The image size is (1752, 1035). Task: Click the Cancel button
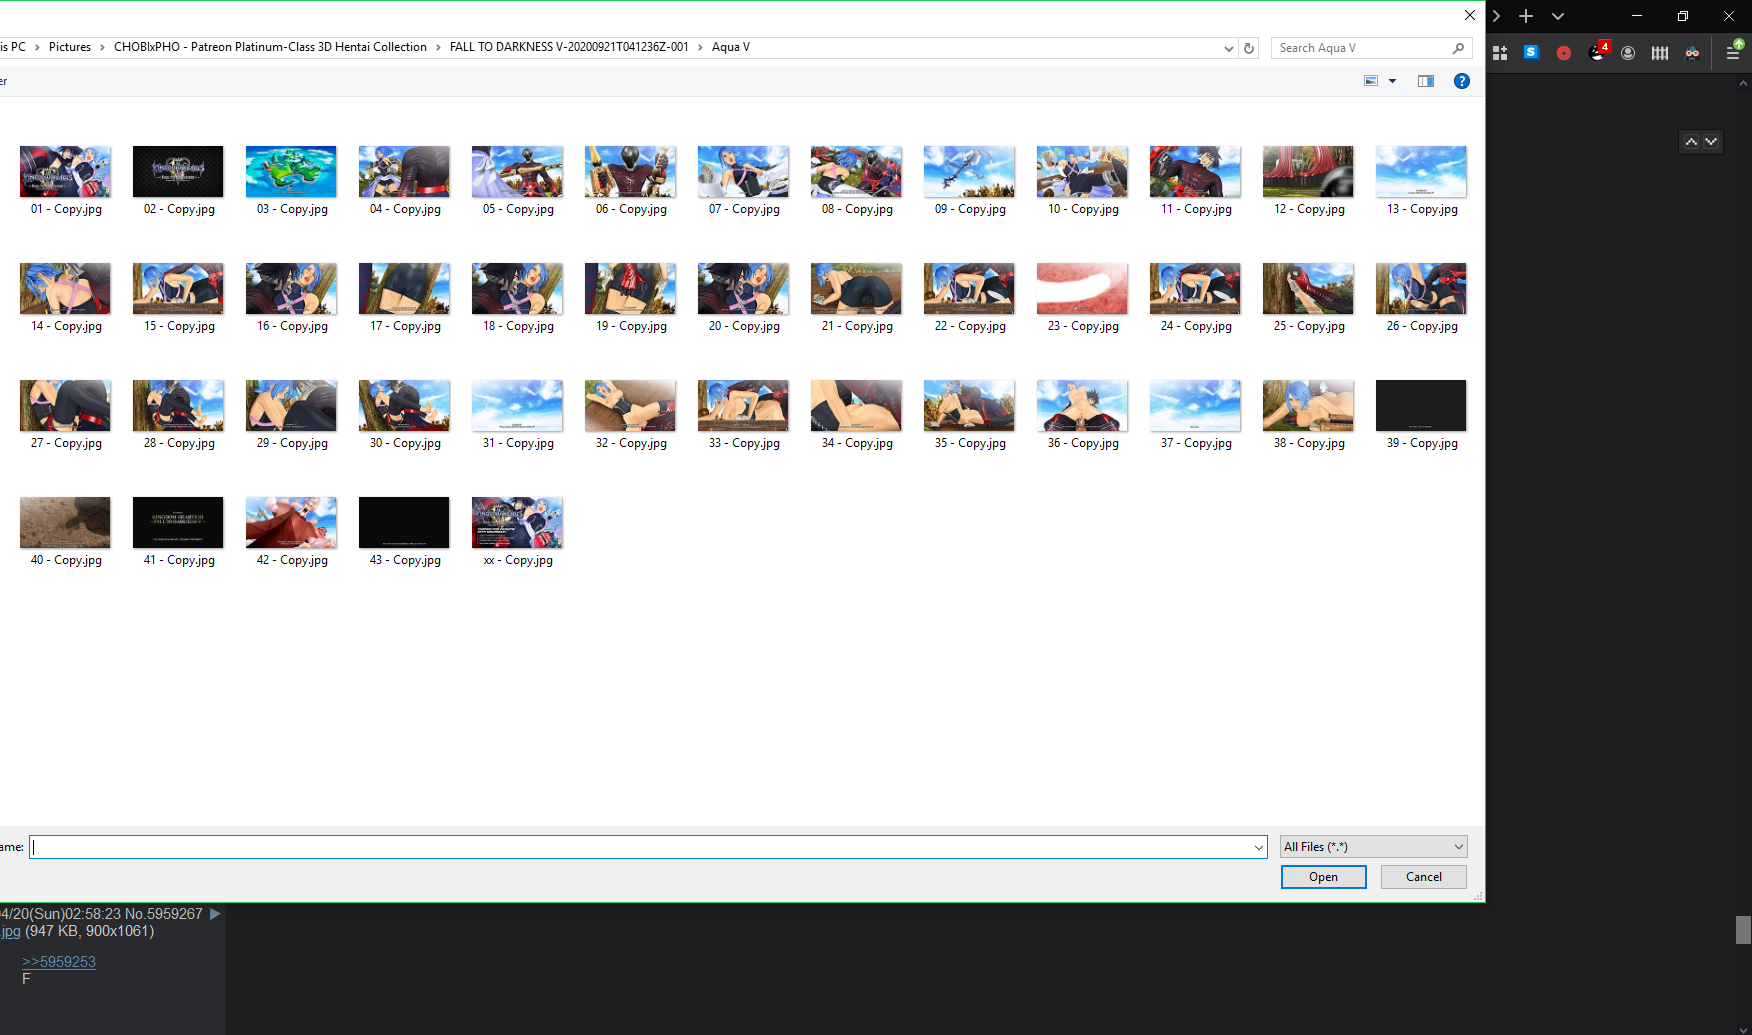(1424, 877)
